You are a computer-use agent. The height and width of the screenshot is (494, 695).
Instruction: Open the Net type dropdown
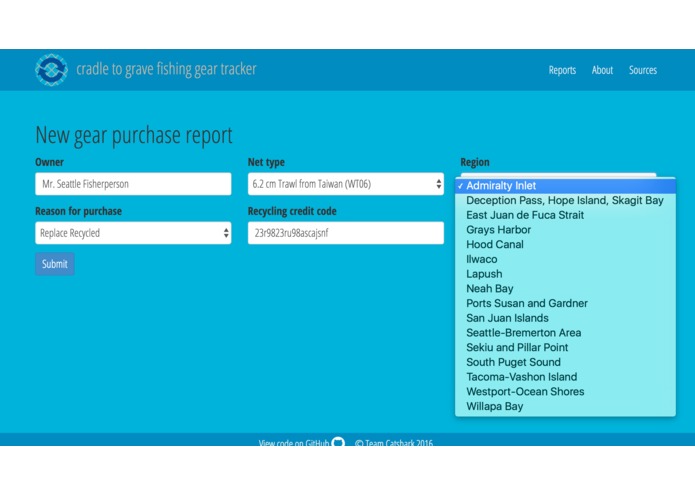[346, 184]
